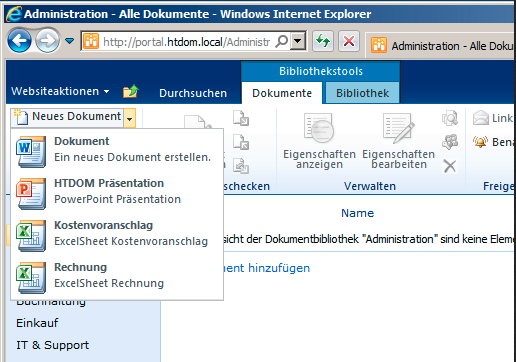516x362 pixels.
Task: Sort by the Name column header
Action: click(x=357, y=213)
